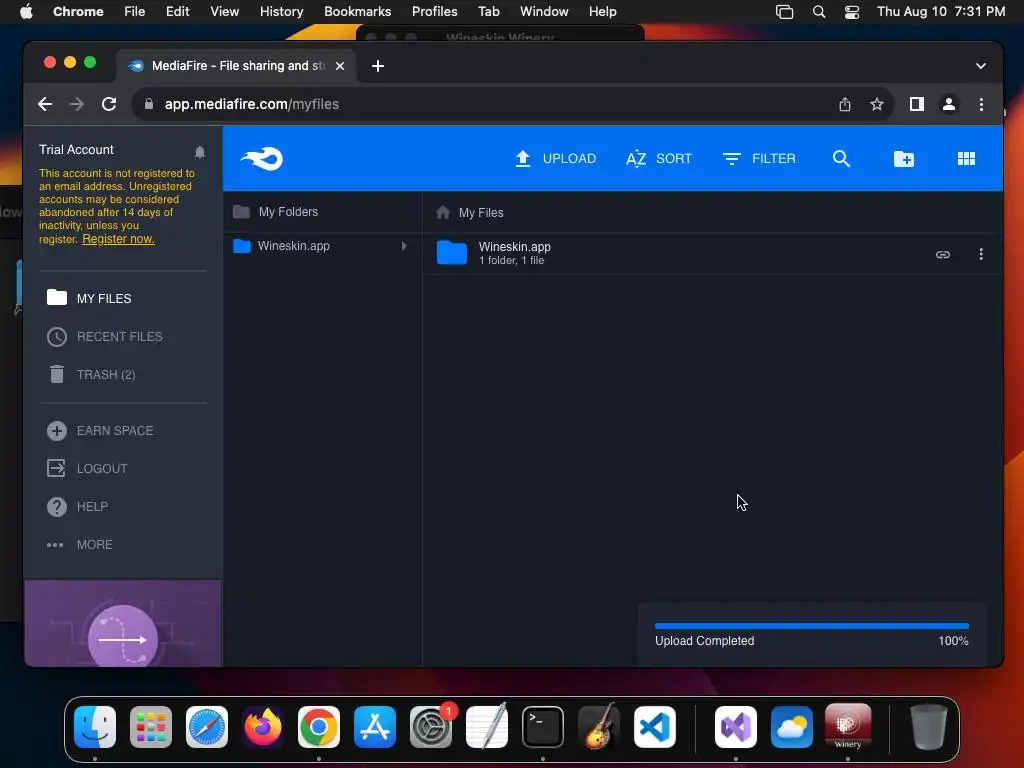
Task: Open Control Center in menu bar
Action: [x=852, y=12]
